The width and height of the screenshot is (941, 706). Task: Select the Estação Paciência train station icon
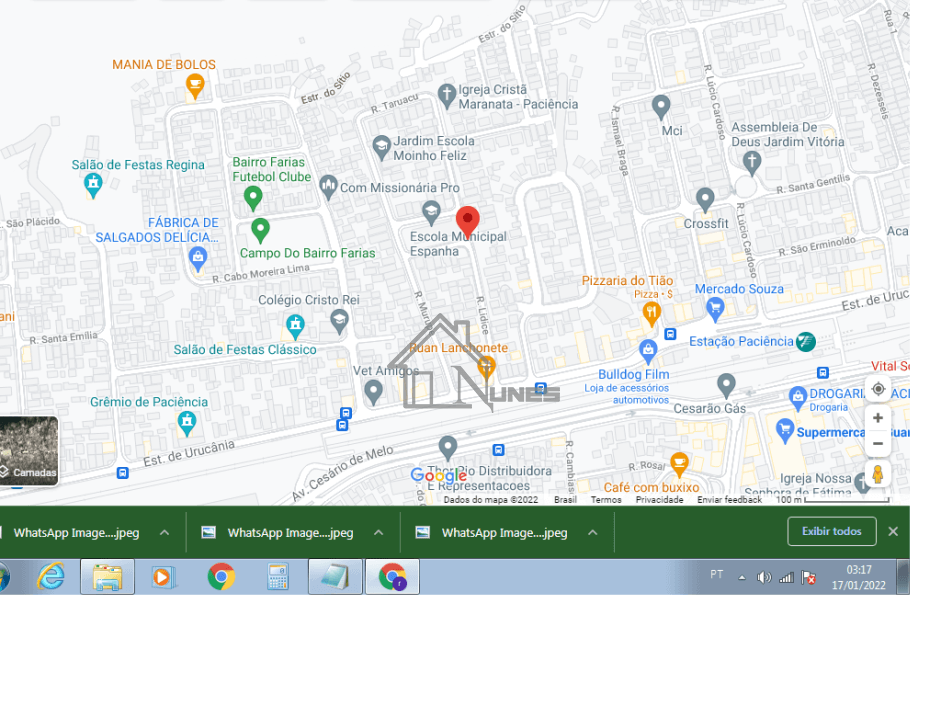(805, 342)
